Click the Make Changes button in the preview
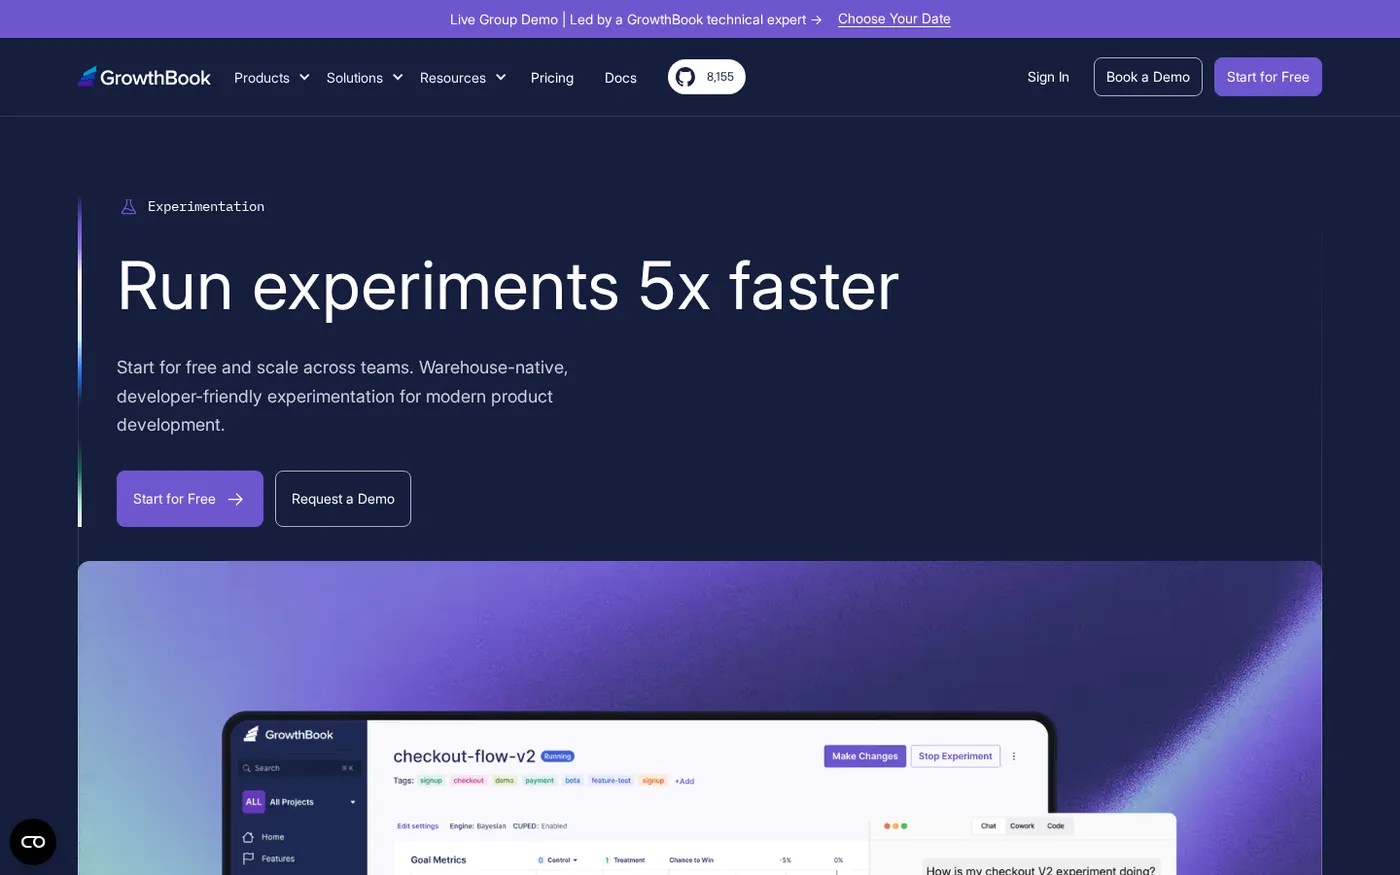This screenshot has height=875, width=1400. point(865,756)
